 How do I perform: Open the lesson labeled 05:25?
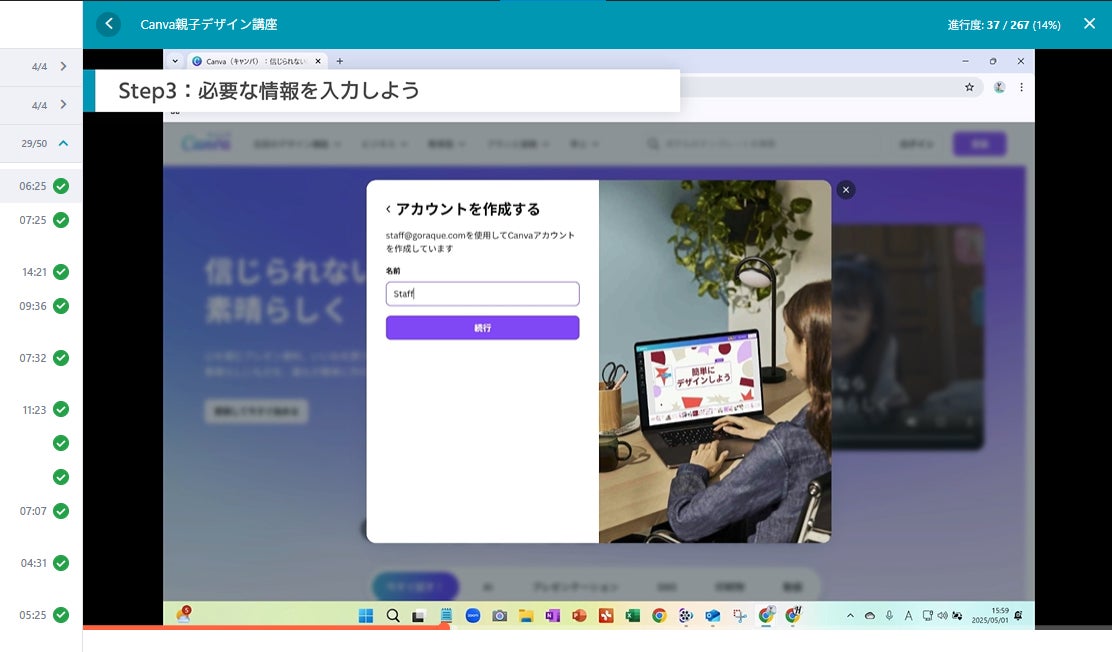(33, 614)
